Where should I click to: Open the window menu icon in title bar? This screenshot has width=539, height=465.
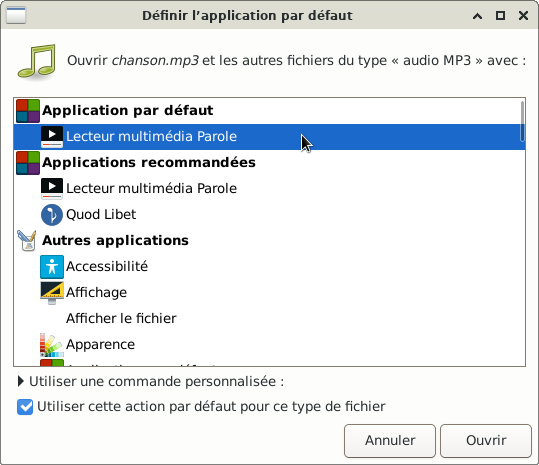(x=16, y=15)
